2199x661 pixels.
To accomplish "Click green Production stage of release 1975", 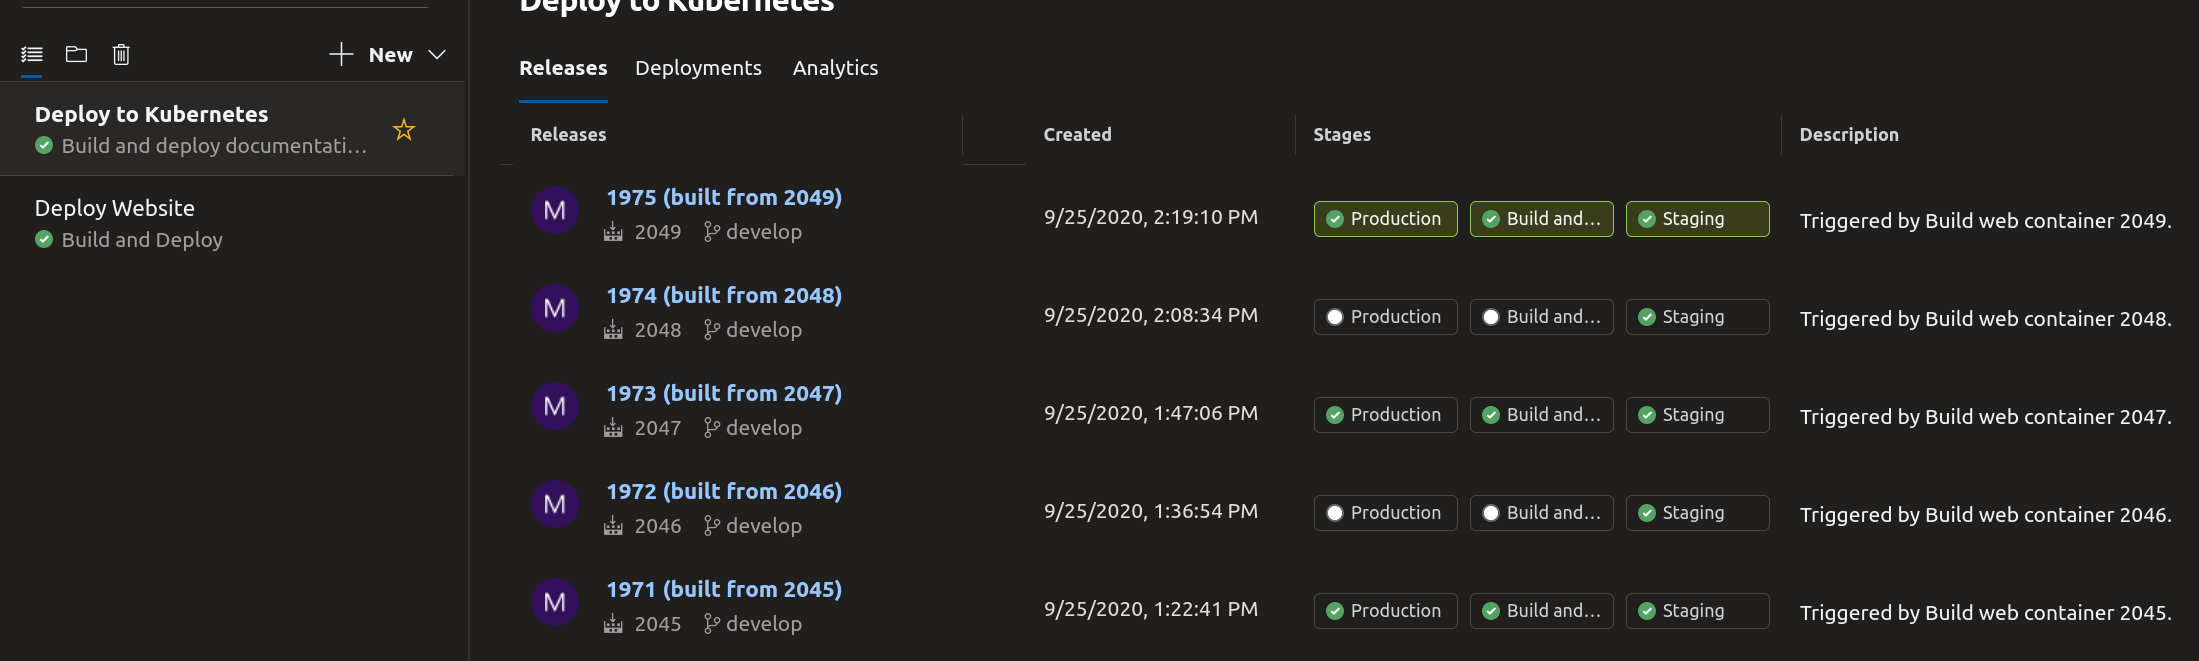I will pos(1385,219).
